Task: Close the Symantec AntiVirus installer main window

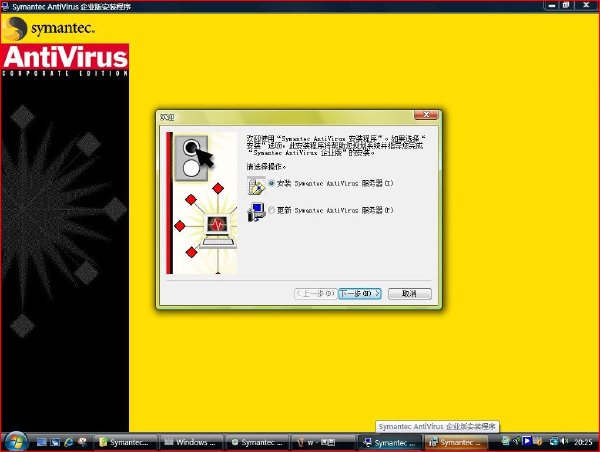Action: (586, 5)
